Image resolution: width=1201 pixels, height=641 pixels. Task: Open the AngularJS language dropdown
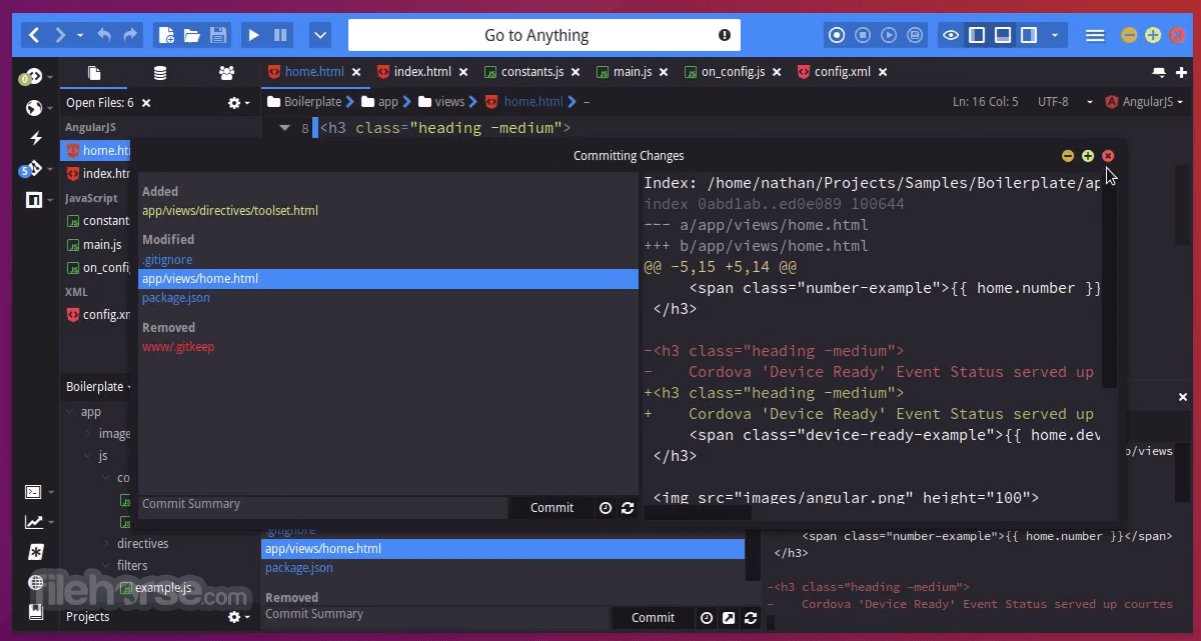coord(1145,102)
